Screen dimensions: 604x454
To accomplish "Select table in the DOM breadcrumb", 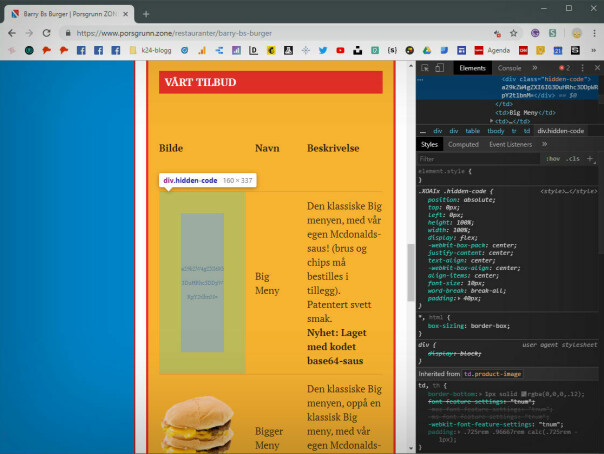I will 472,131.
